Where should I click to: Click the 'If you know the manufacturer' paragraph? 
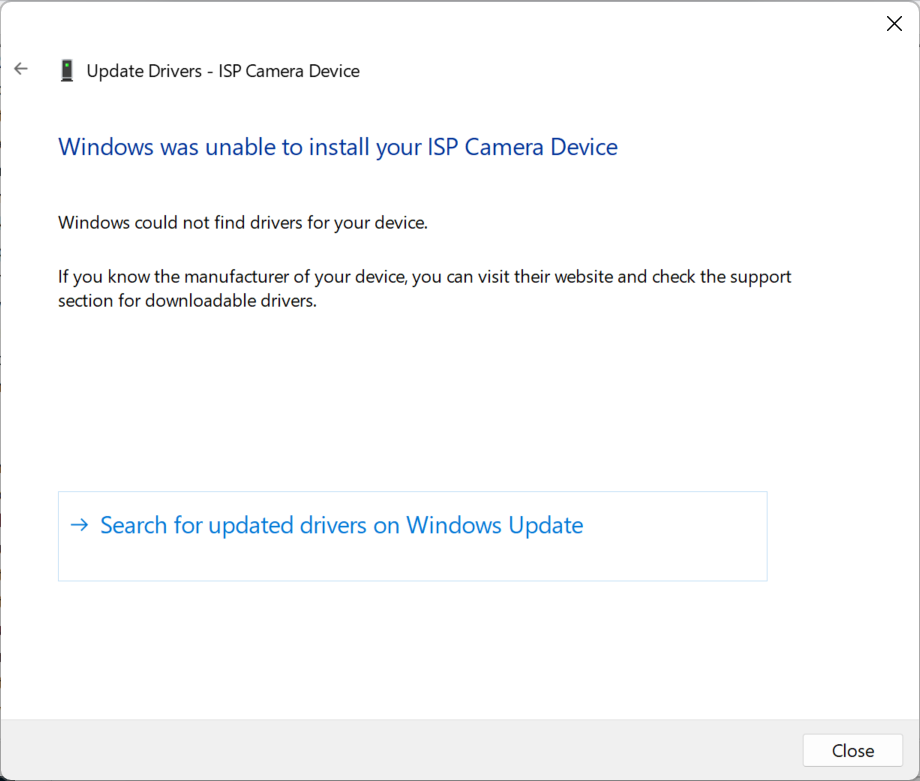click(x=424, y=276)
